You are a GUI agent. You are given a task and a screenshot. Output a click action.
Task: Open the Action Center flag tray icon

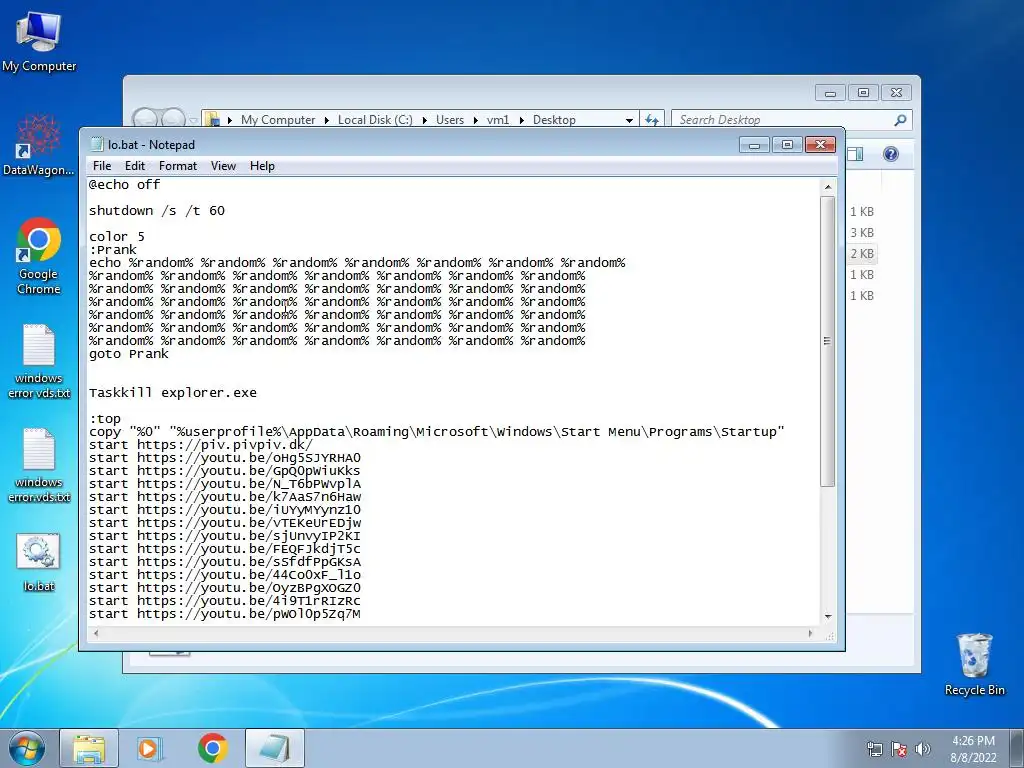pyautogui.click(x=899, y=749)
